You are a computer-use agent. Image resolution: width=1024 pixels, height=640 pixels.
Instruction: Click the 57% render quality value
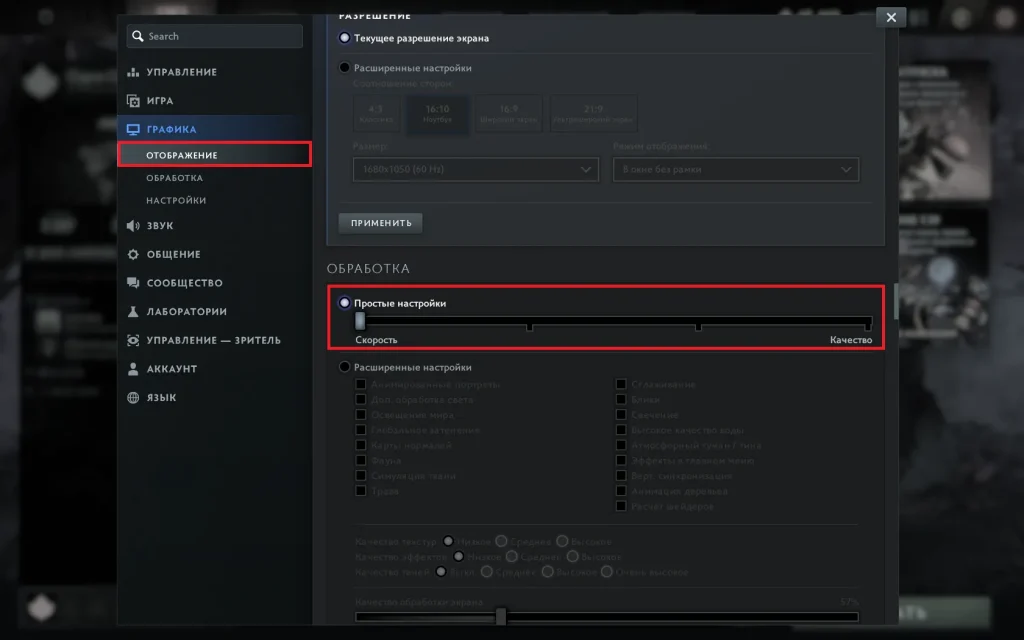pyautogui.click(x=850, y=601)
